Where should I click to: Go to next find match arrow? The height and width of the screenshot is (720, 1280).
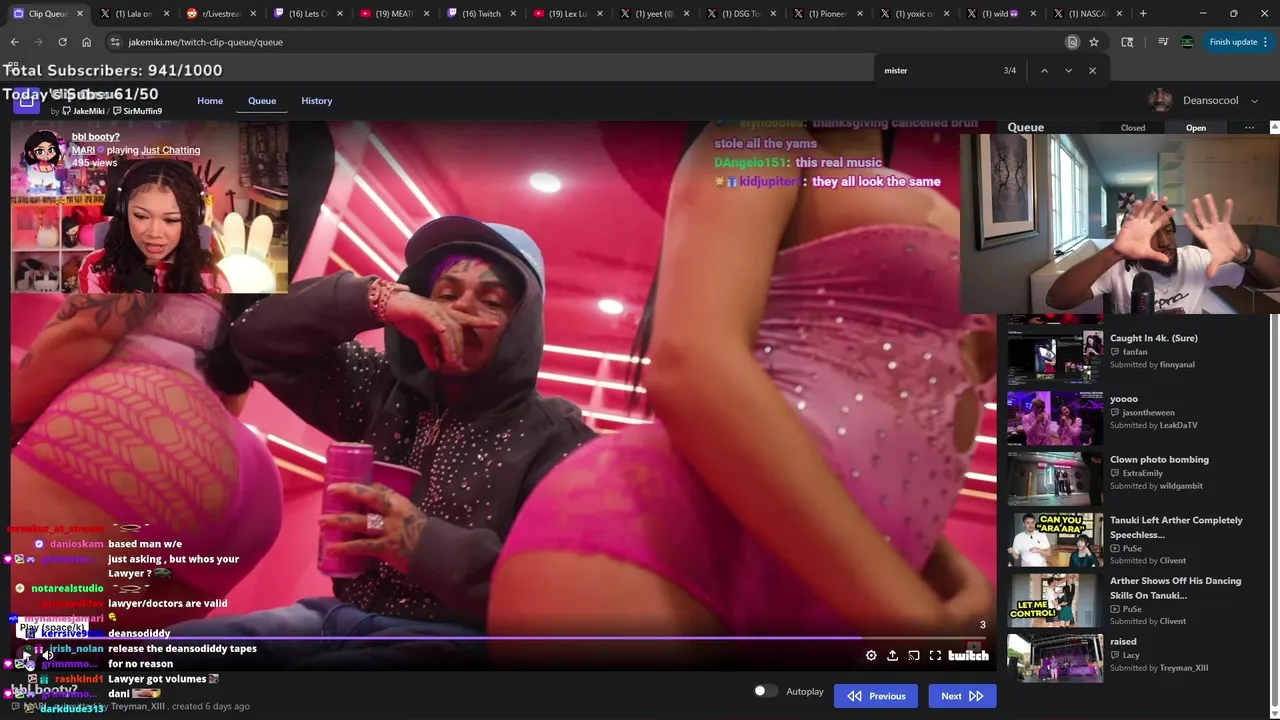(x=1068, y=71)
